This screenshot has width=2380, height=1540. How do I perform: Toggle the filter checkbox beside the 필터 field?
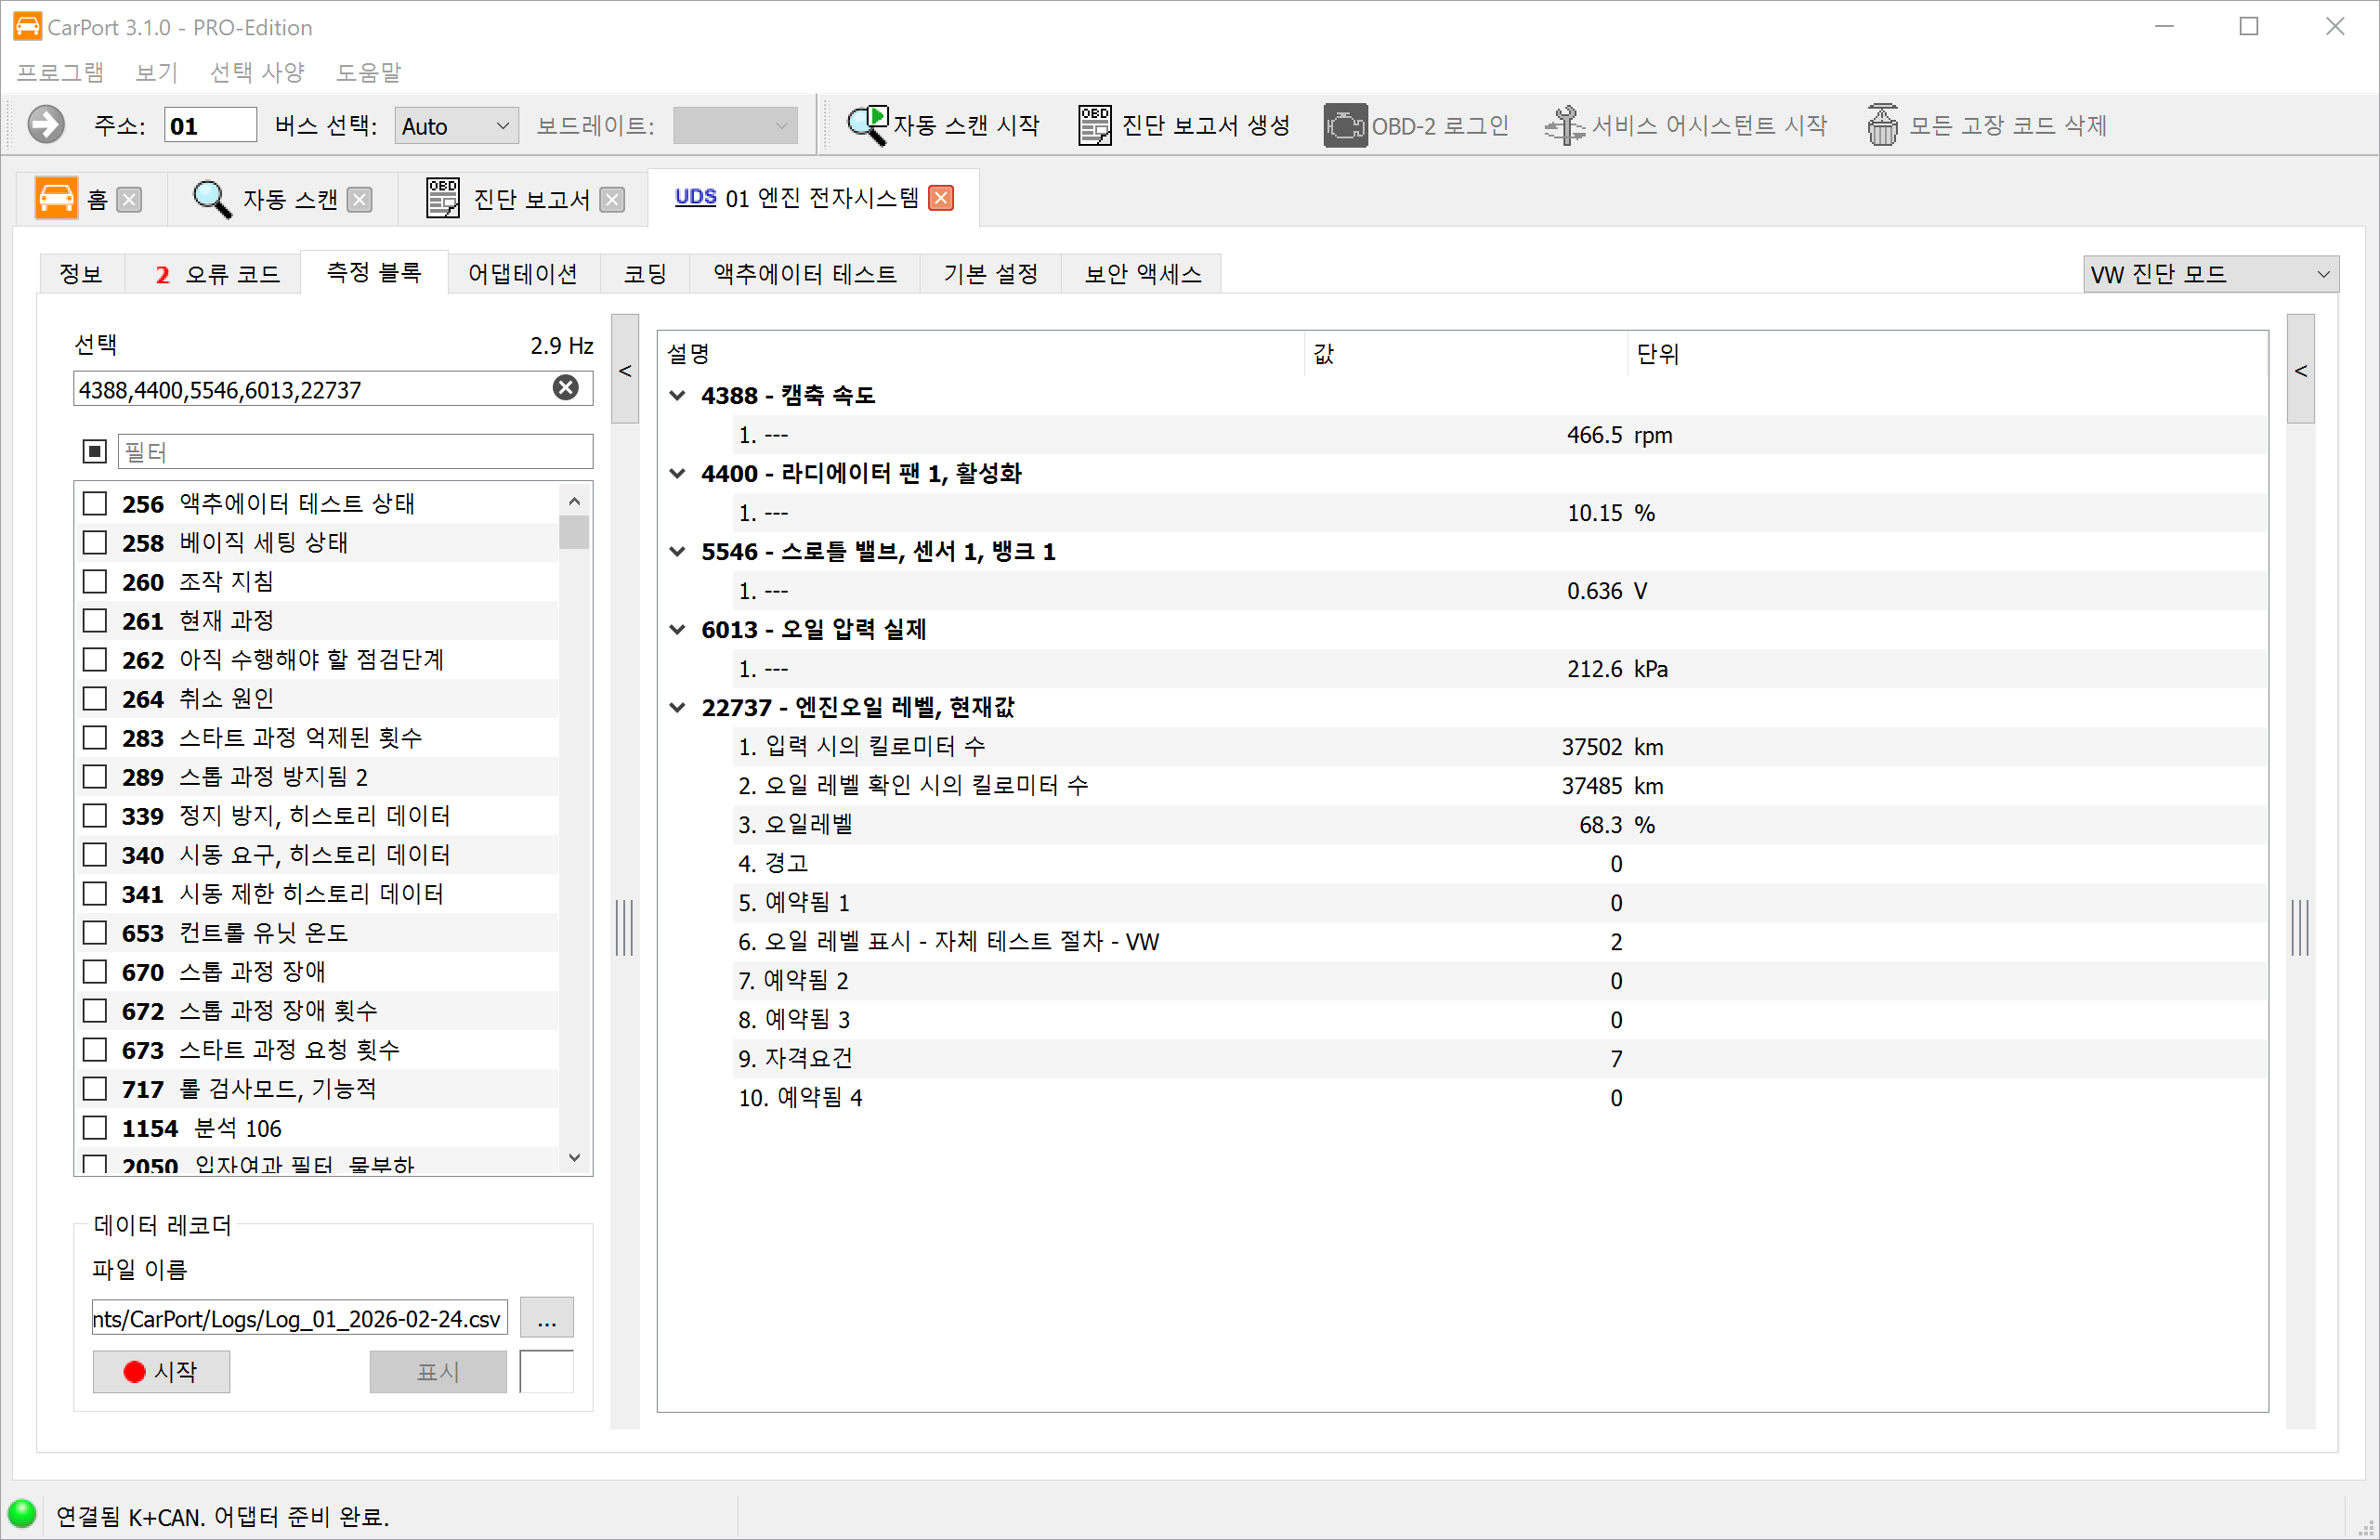point(94,451)
